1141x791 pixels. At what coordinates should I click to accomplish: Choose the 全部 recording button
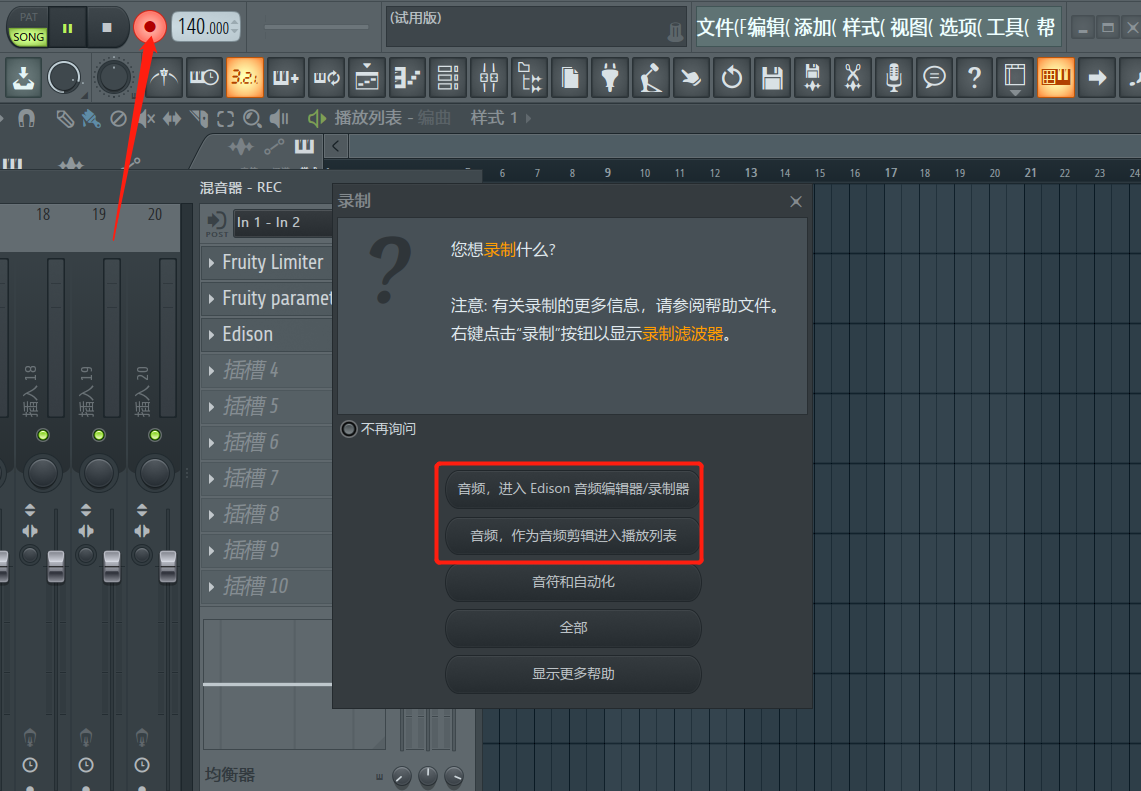573,628
